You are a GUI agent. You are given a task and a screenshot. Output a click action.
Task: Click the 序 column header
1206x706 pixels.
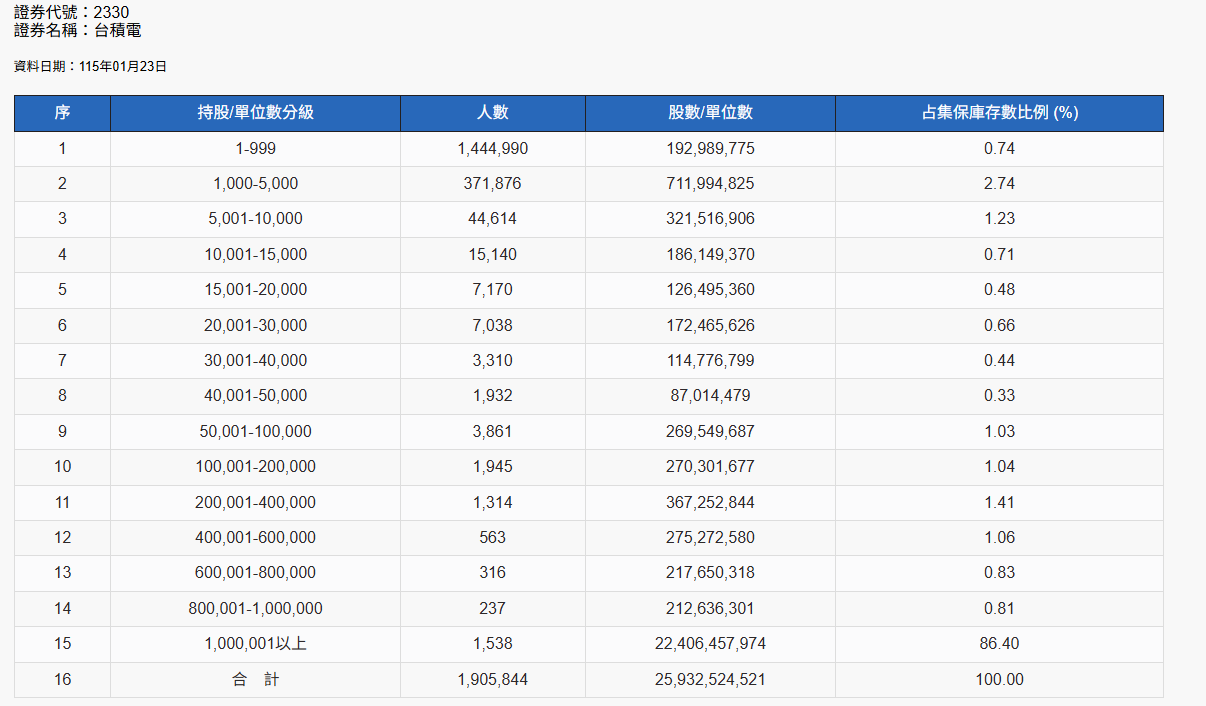pos(62,113)
